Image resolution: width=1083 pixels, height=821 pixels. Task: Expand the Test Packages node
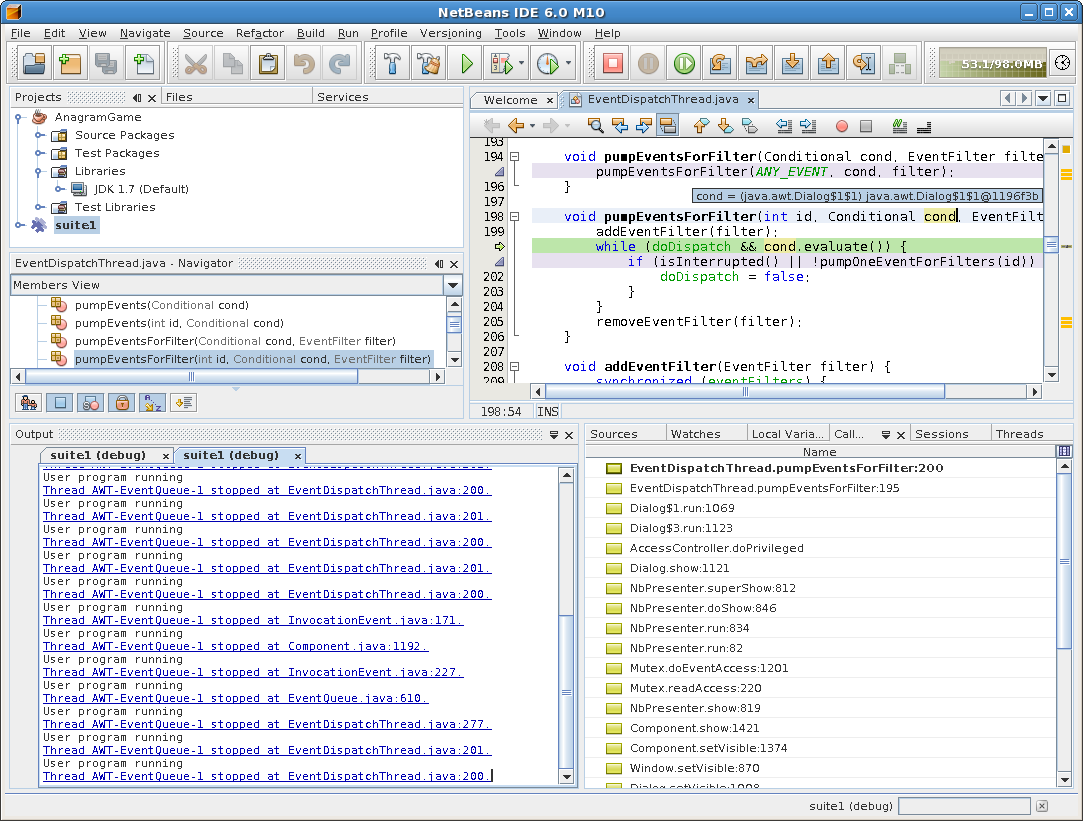39,153
